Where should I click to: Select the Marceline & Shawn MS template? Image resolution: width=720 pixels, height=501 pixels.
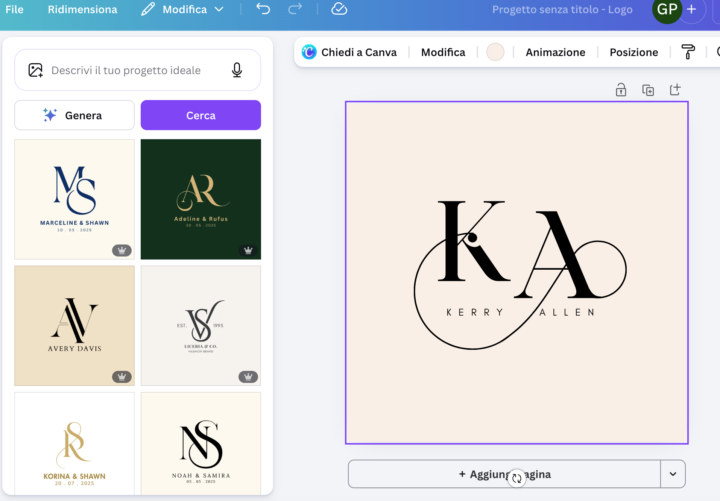pyautogui.click(x=74, y=199)
